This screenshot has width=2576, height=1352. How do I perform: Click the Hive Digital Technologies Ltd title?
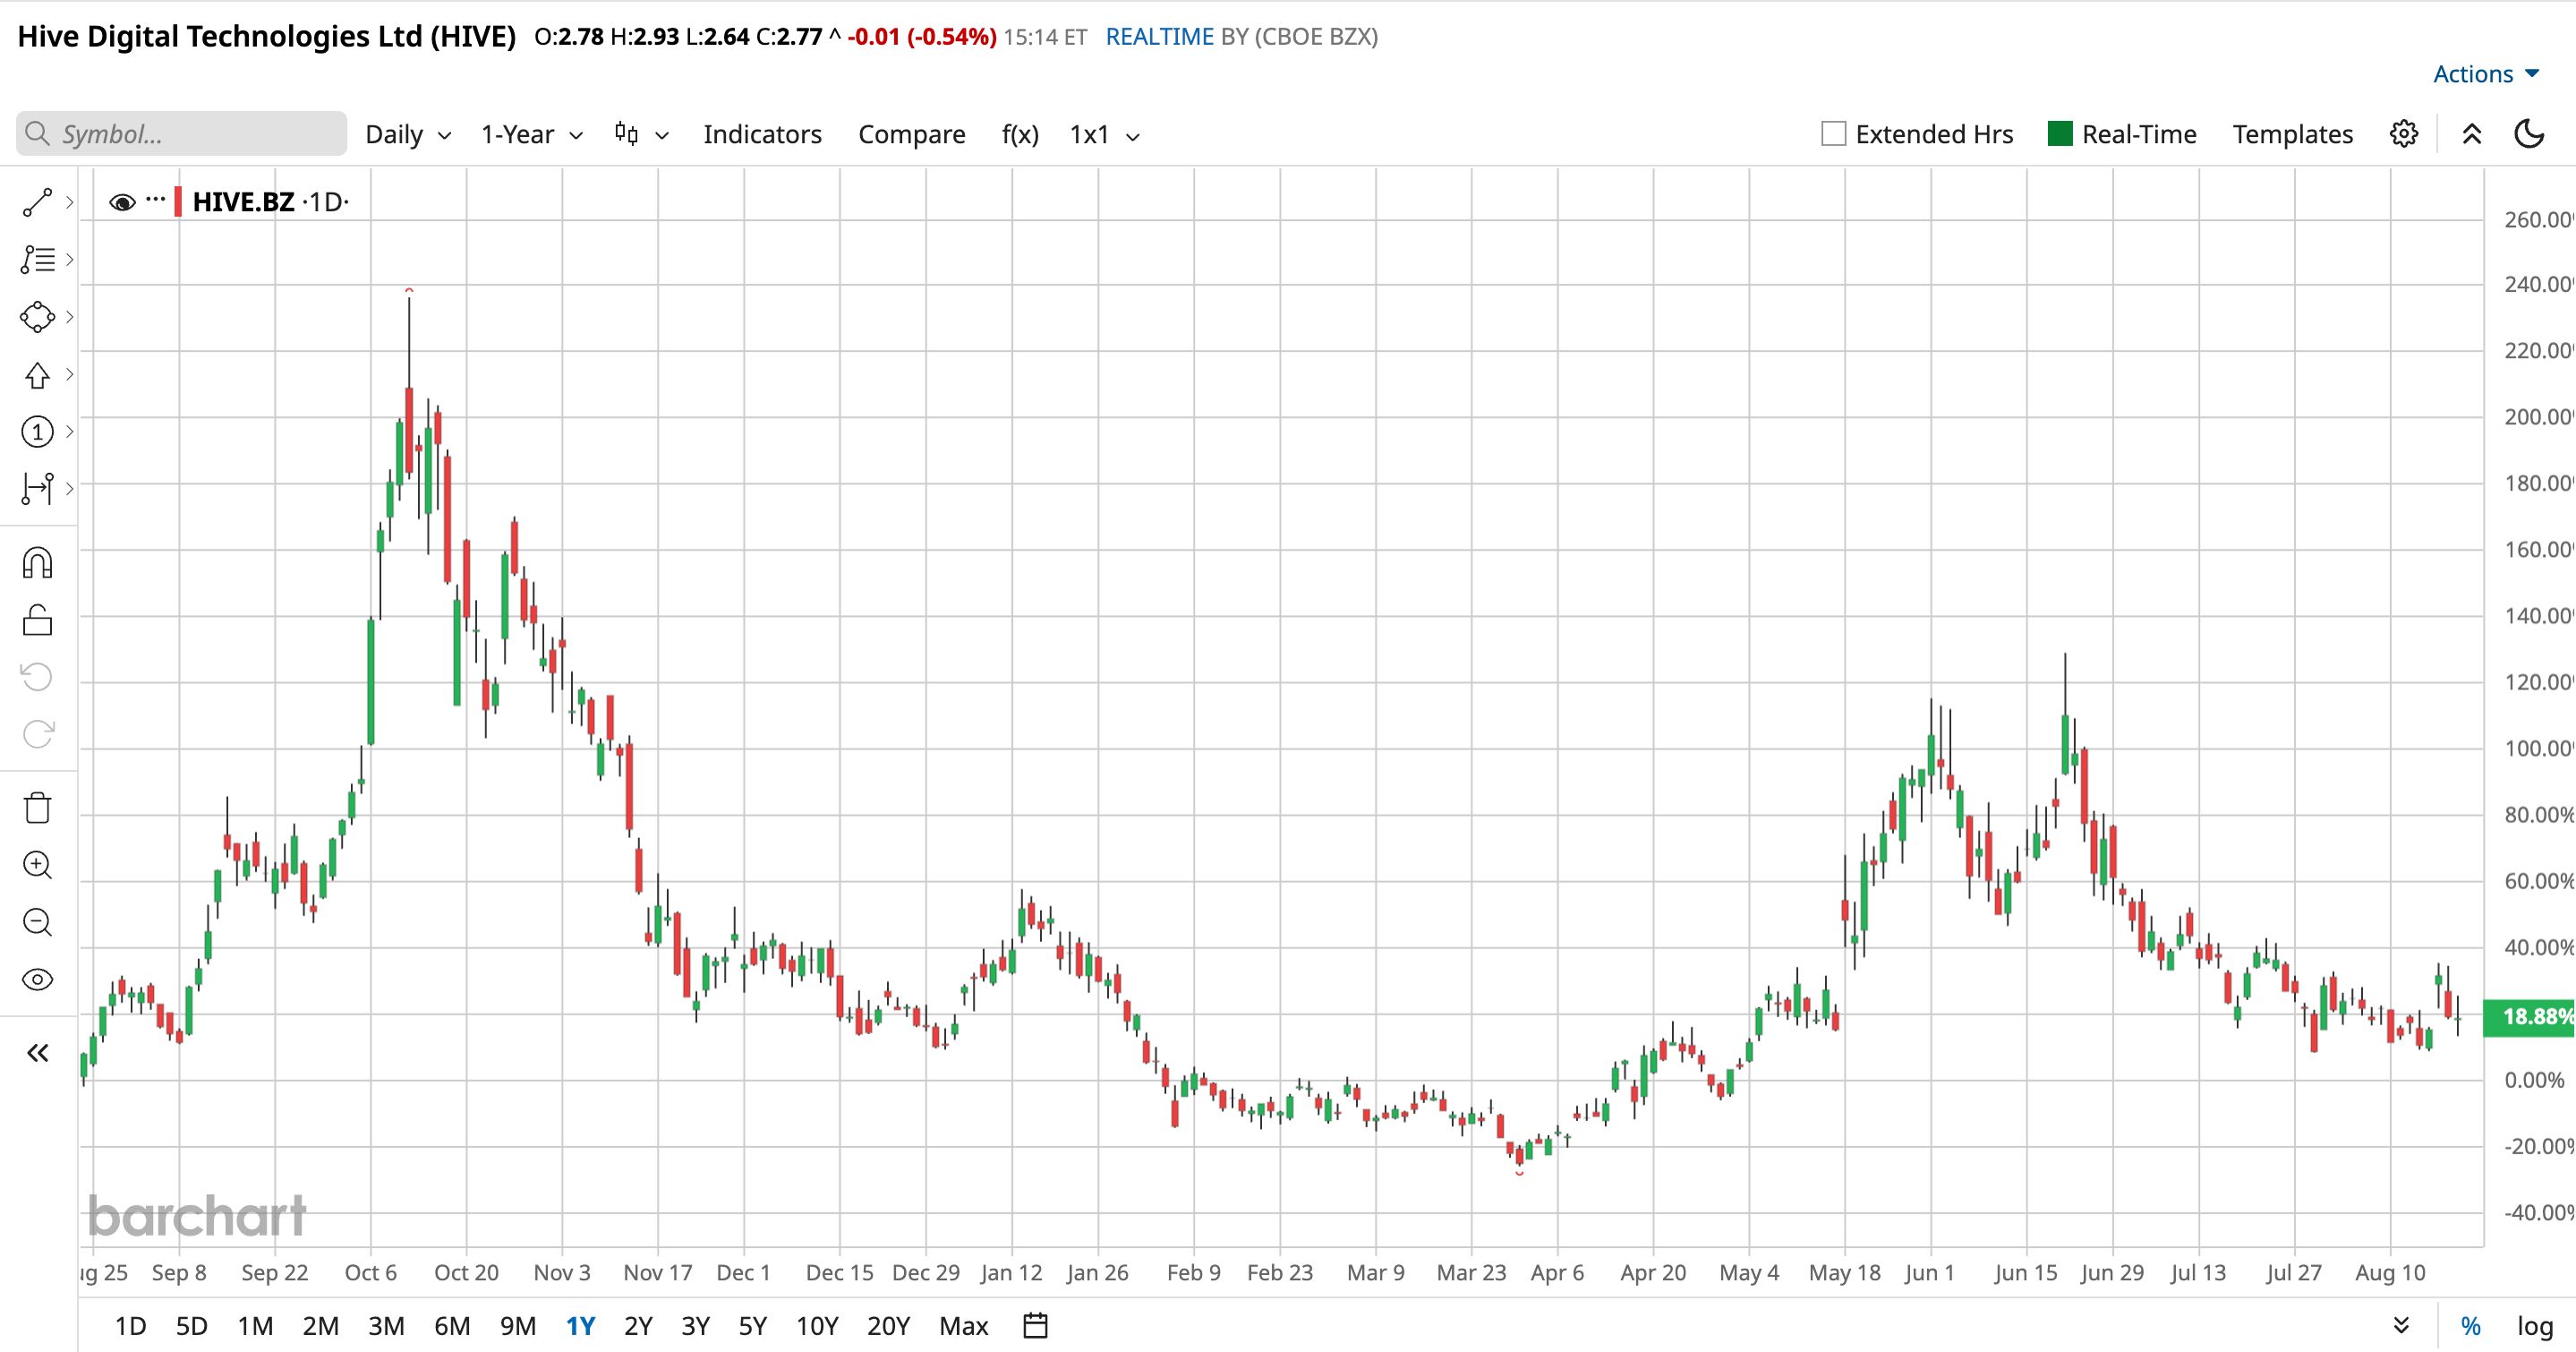267,37
